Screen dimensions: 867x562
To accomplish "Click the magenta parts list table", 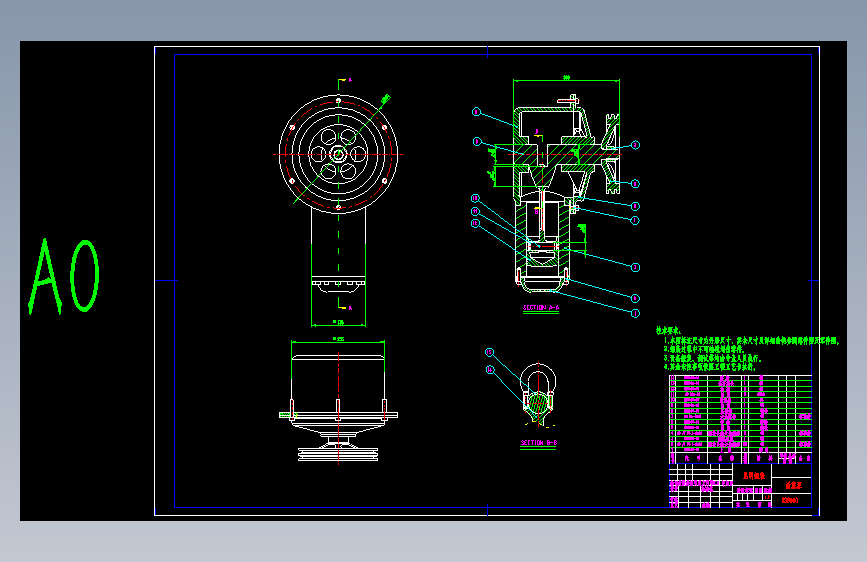I will pyautogui.click(x=740, y=419).
